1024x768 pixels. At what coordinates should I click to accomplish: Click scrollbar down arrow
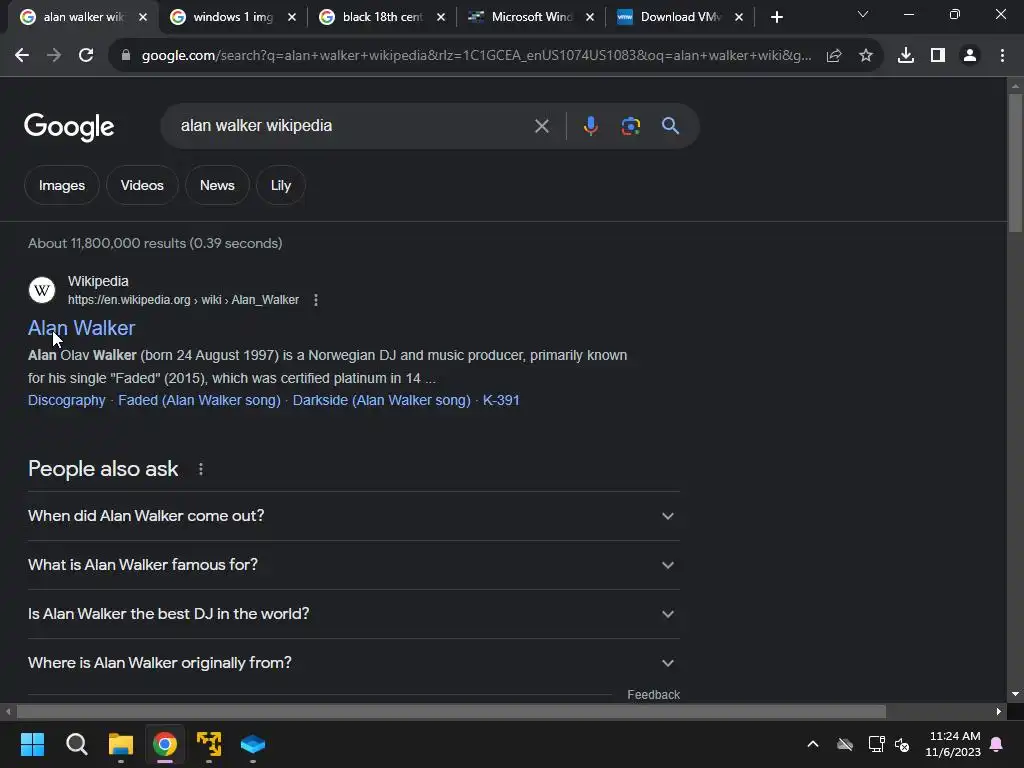pyautogui.click(x=1015, y=694)
